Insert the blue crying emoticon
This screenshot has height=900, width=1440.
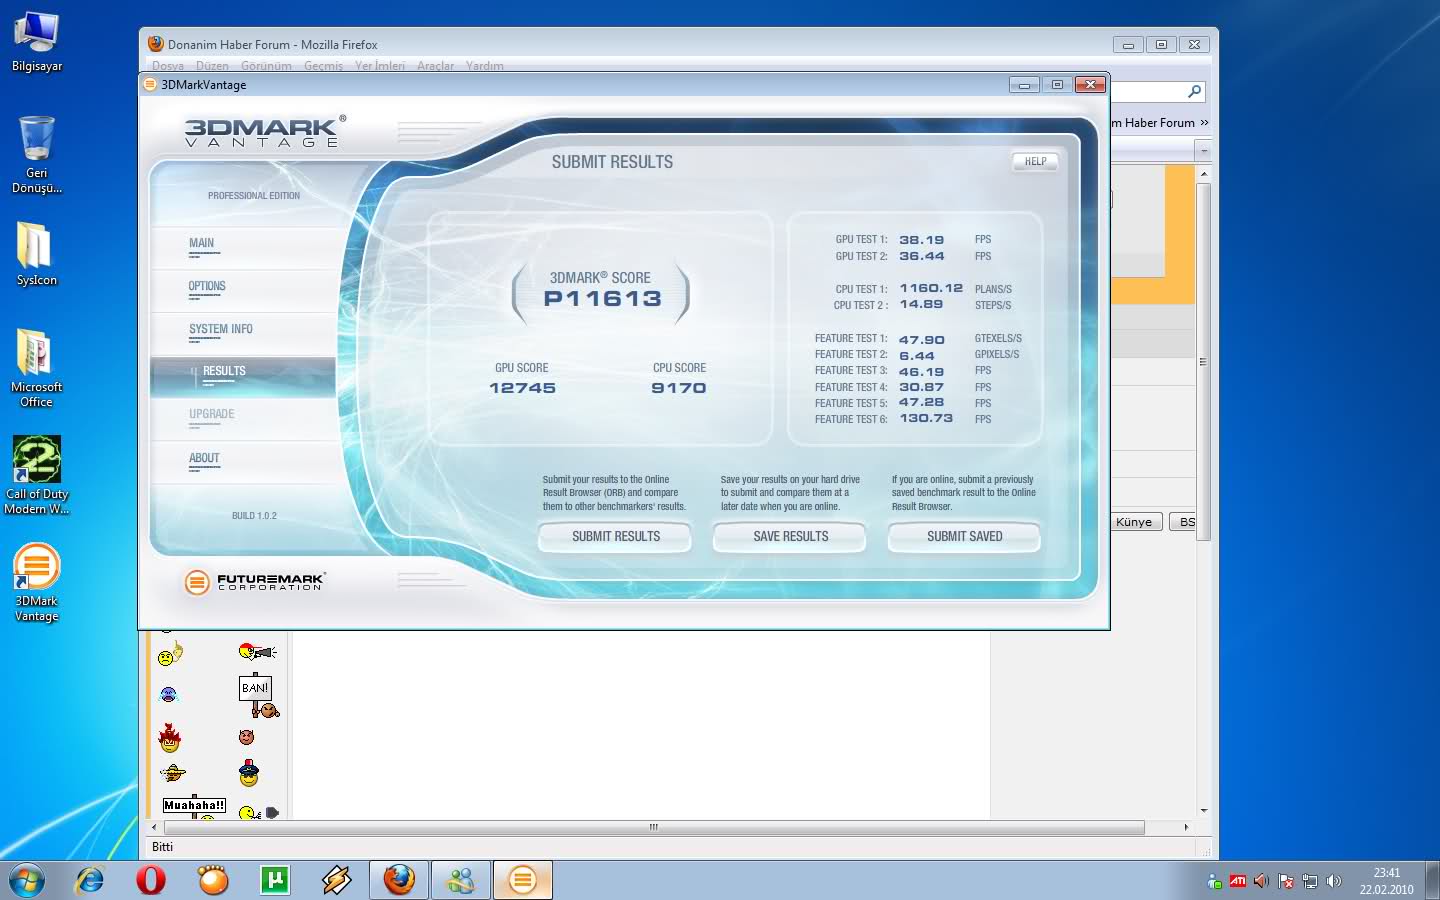click(169, 694)
